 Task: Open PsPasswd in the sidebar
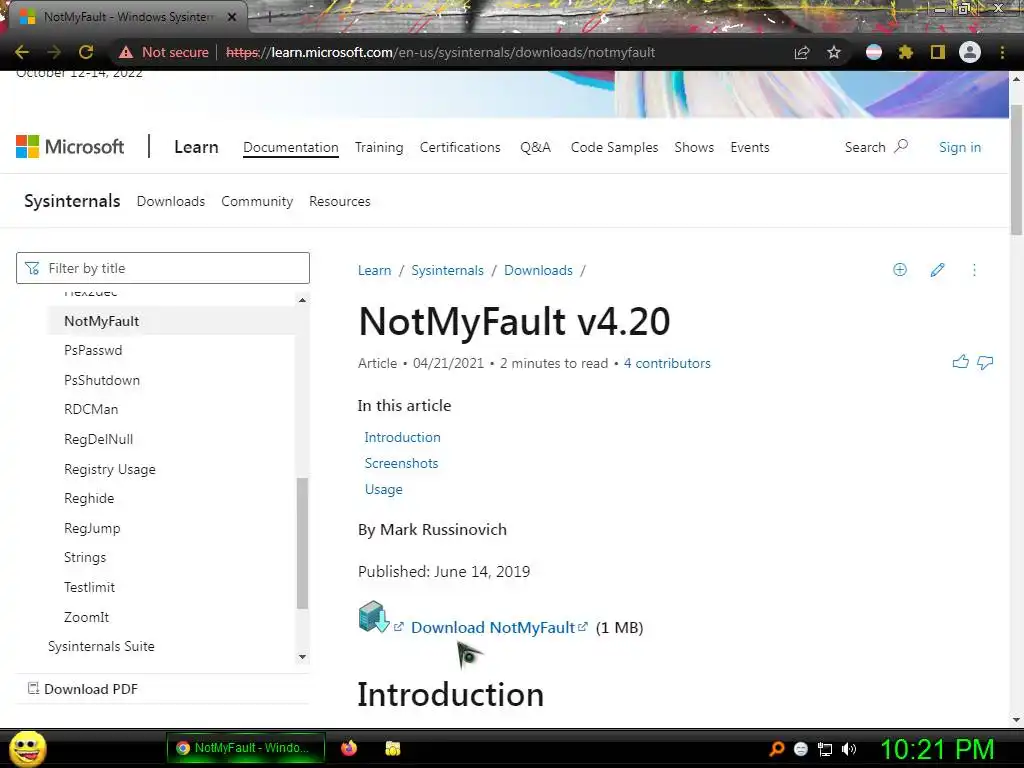coord(93,350)
